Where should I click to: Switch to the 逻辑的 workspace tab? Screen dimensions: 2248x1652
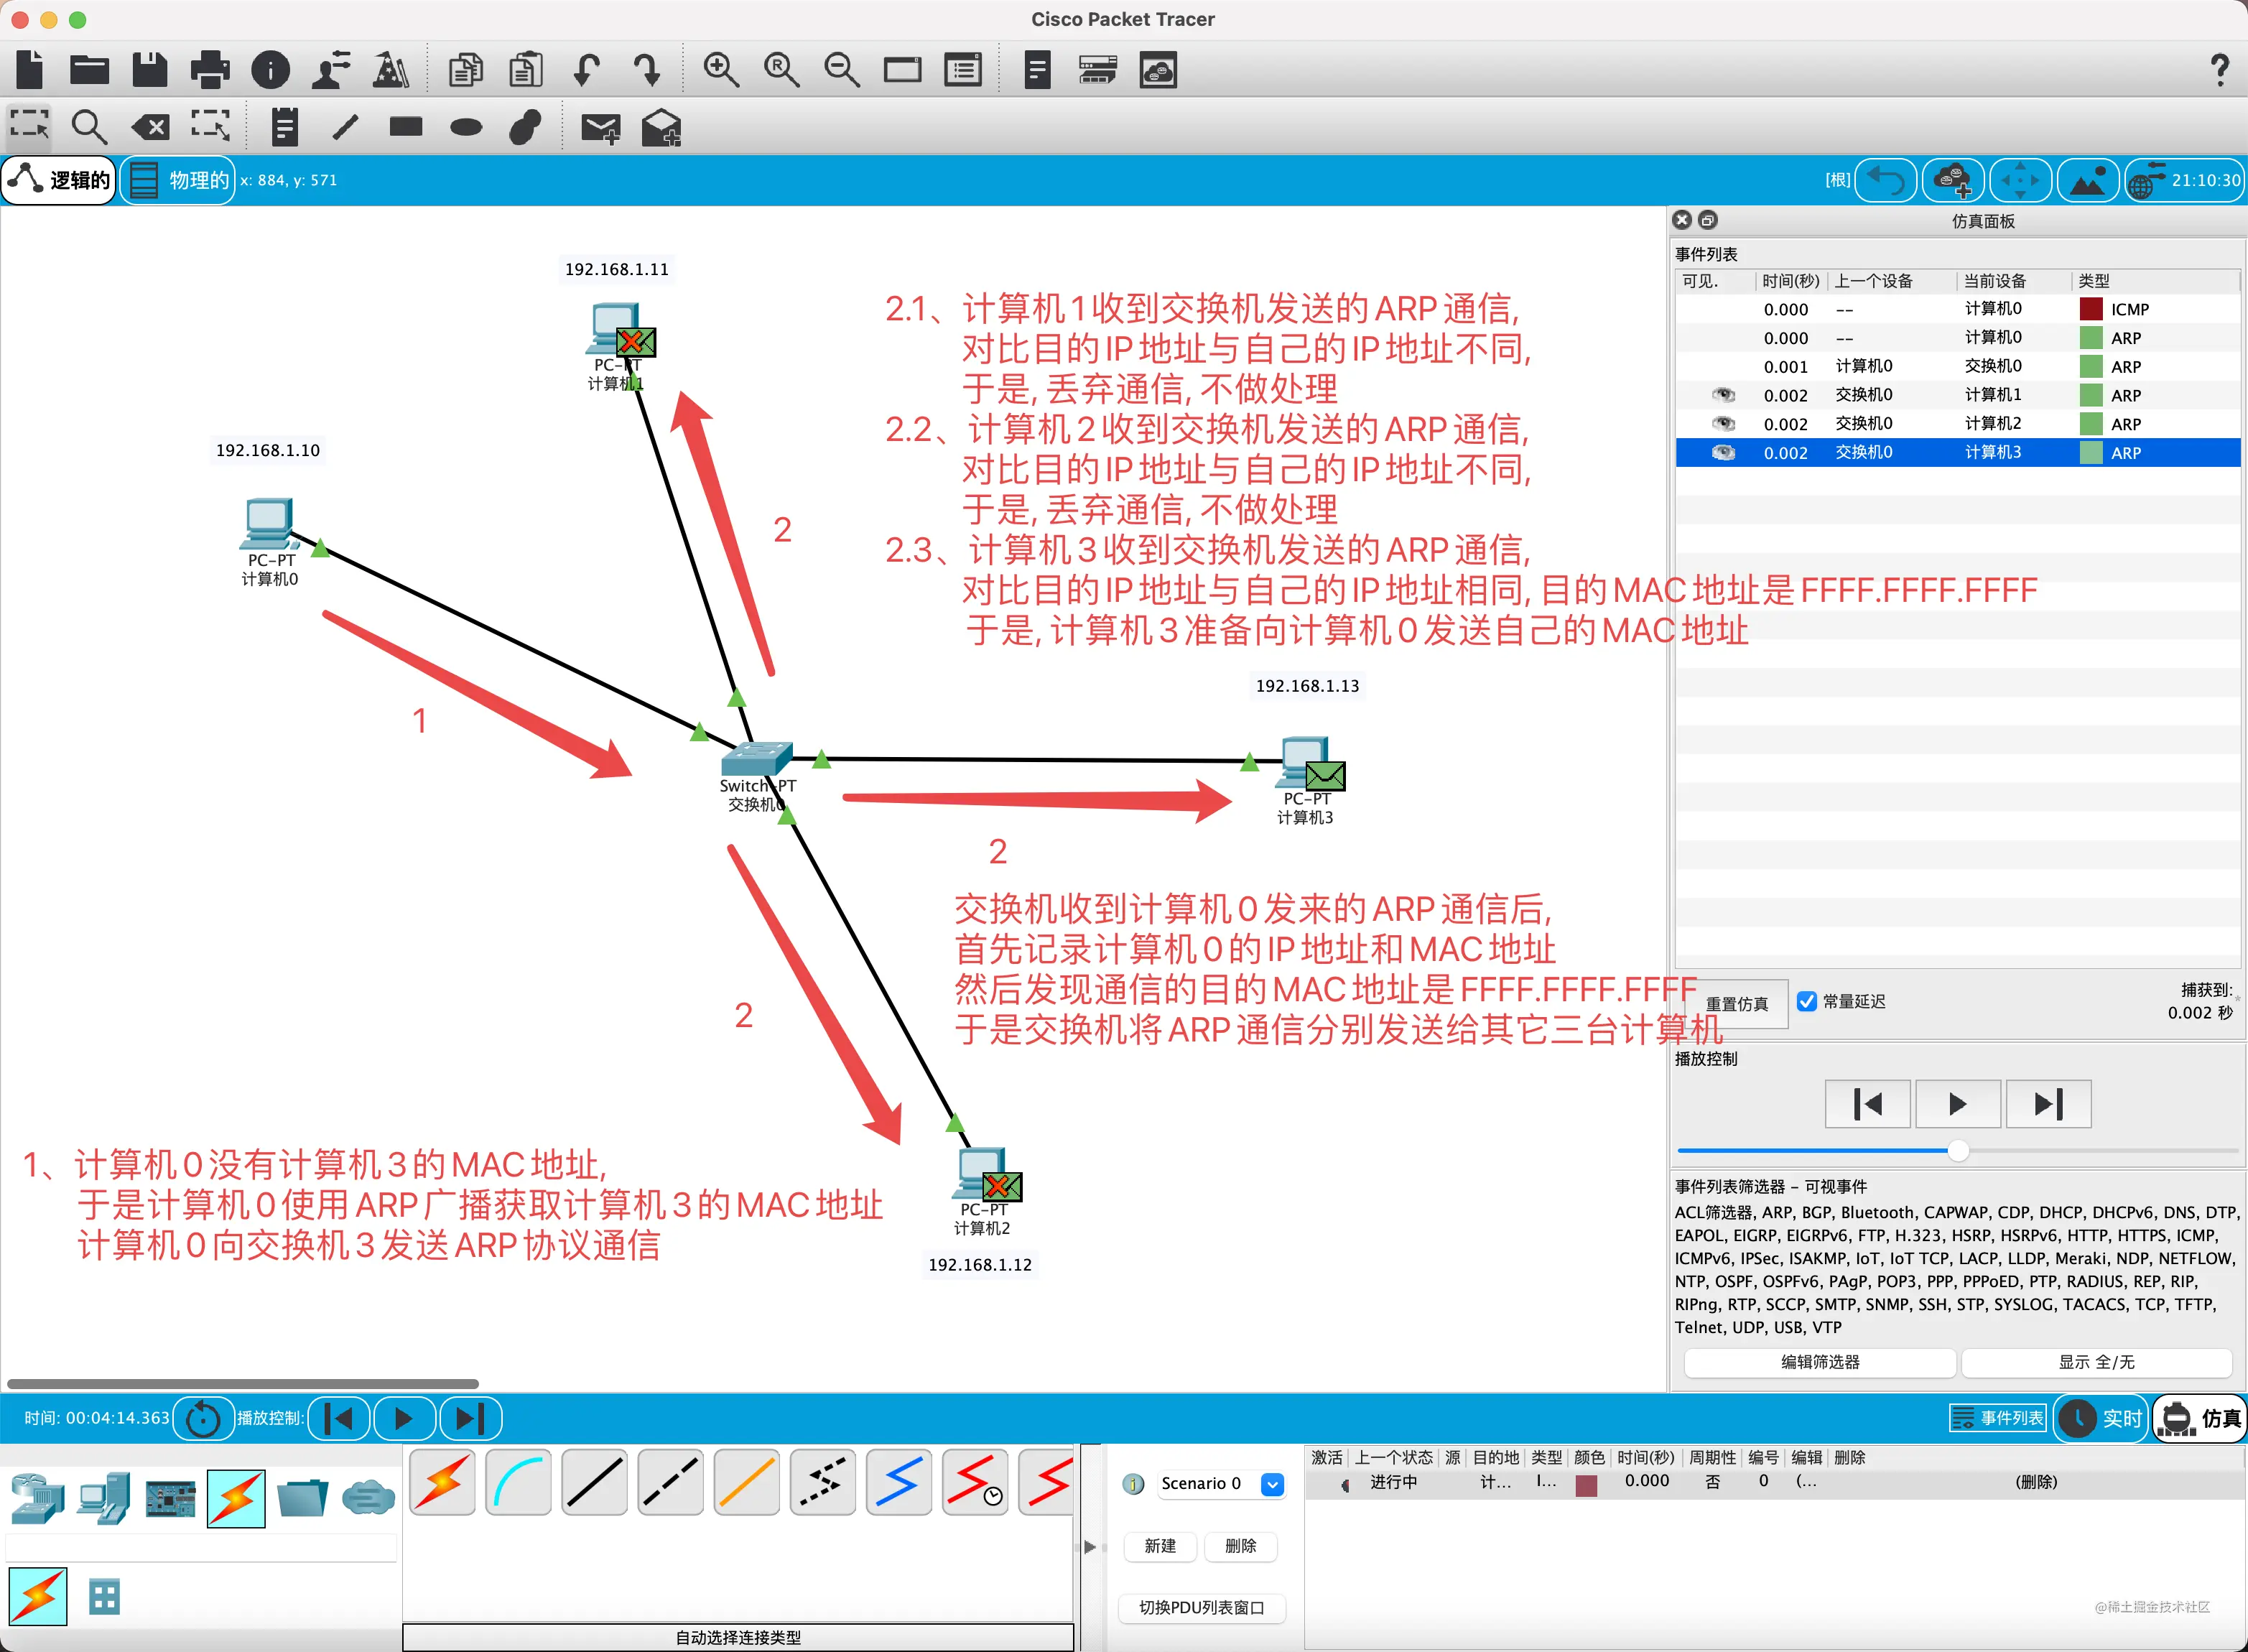[59, 180]
